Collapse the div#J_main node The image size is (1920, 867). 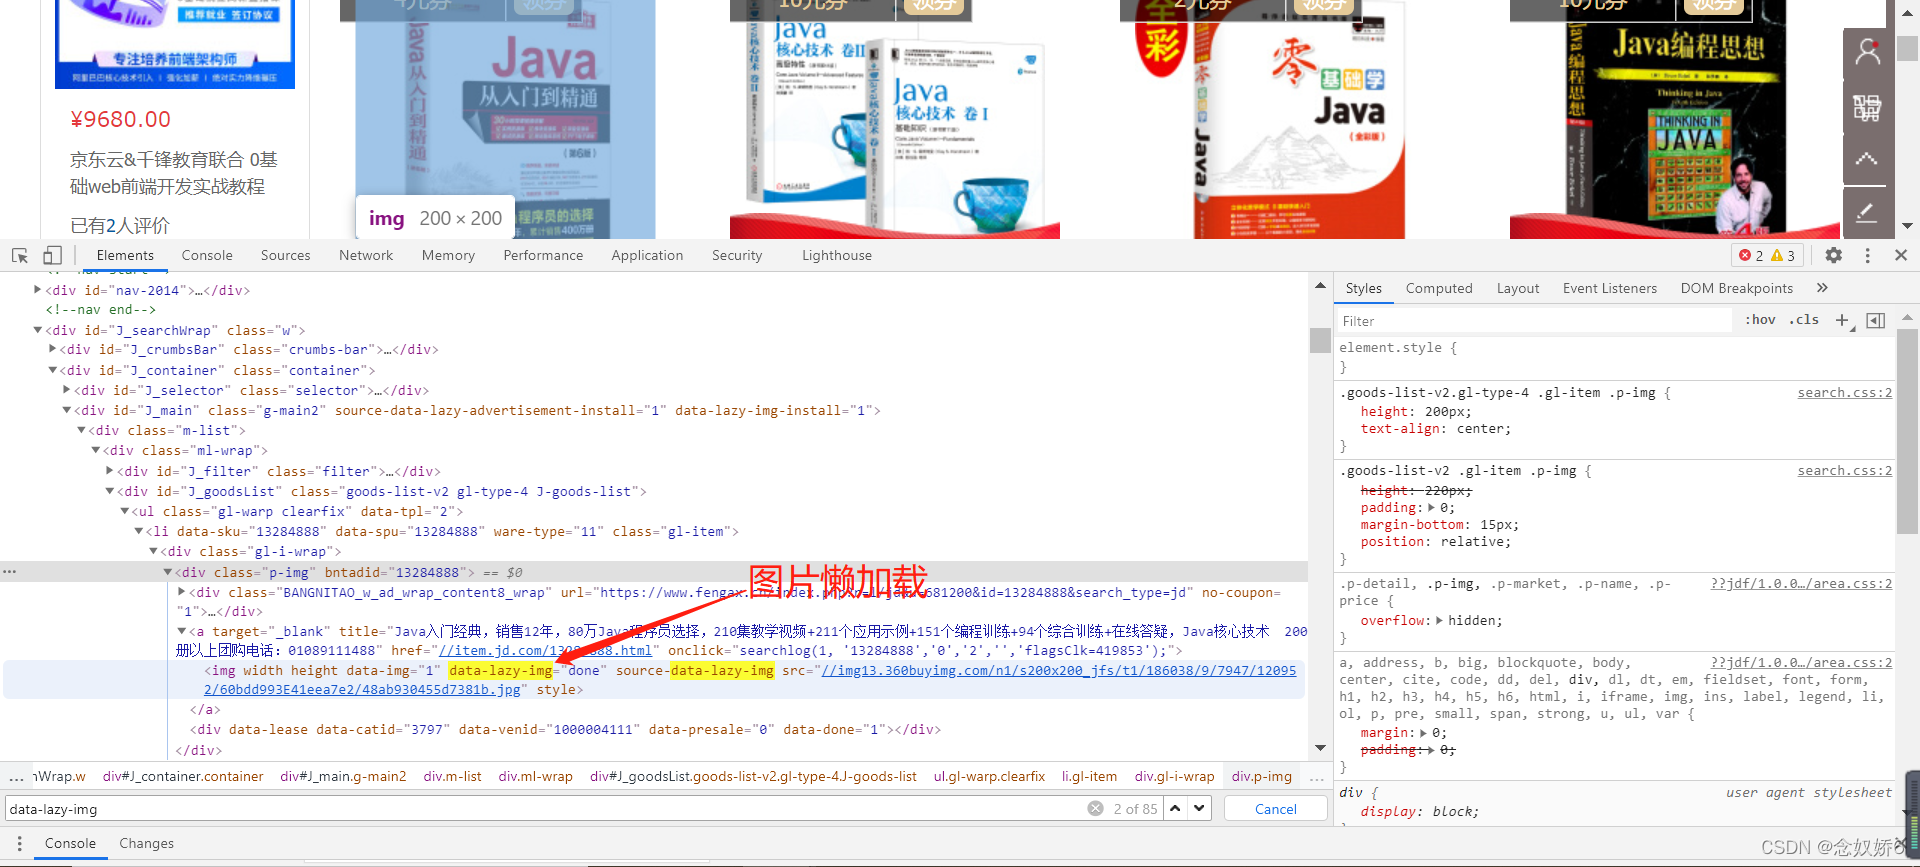pos(67,410)
